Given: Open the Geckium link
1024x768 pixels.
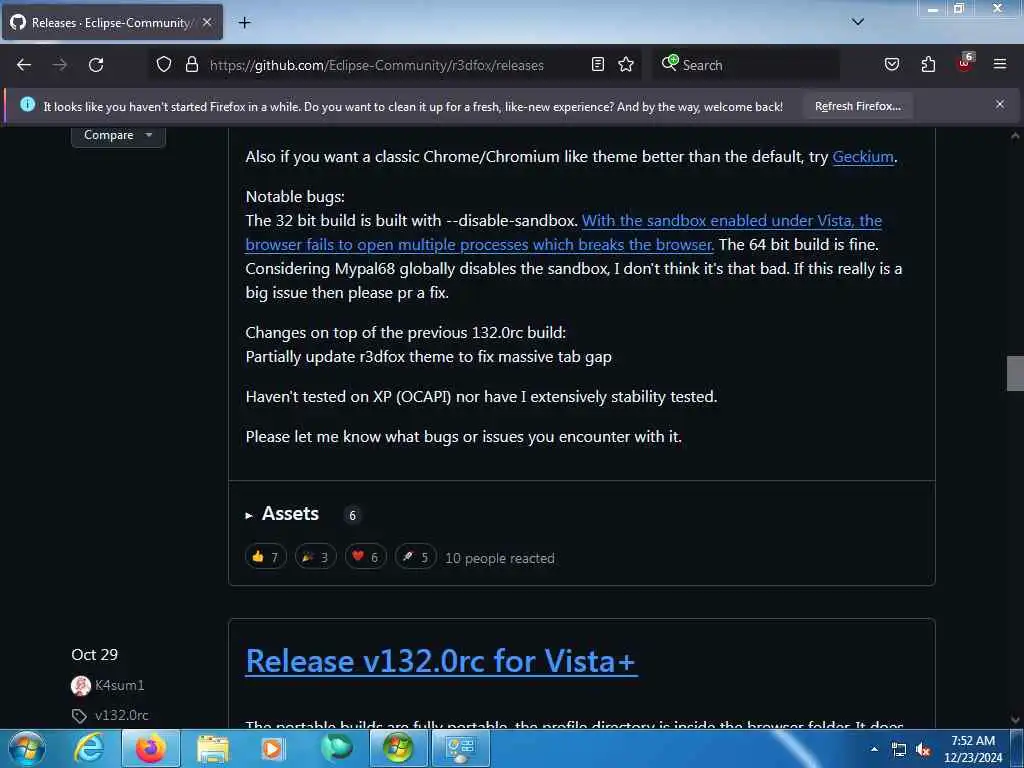Looking at the screenshot, I should pyautogui.click(x=863, y=157).
